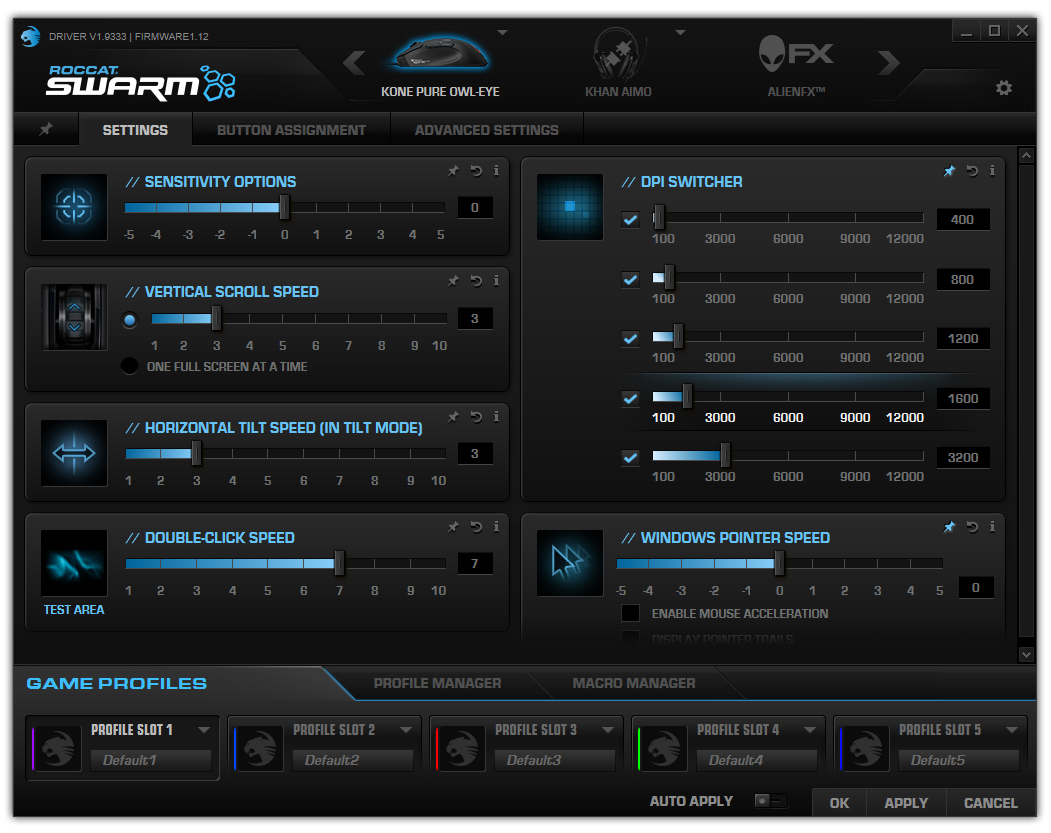The image size is (1051, 833).
Task: Switch to the Settings tab
Action: point(135,130)
